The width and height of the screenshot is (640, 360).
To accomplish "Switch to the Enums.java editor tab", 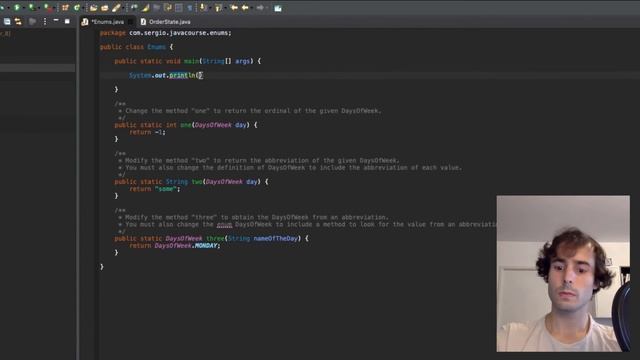I will pyautogui.click(x=107, y=22).
